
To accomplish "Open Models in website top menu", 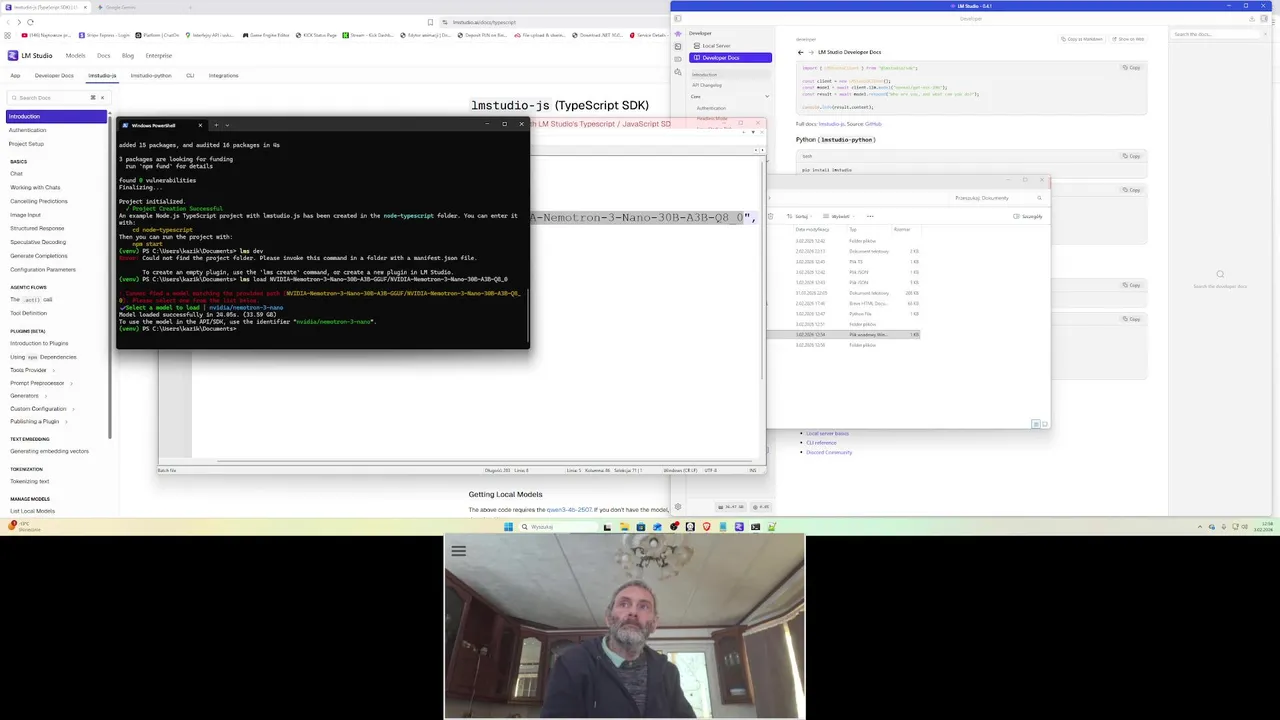I will click(75, 56).
